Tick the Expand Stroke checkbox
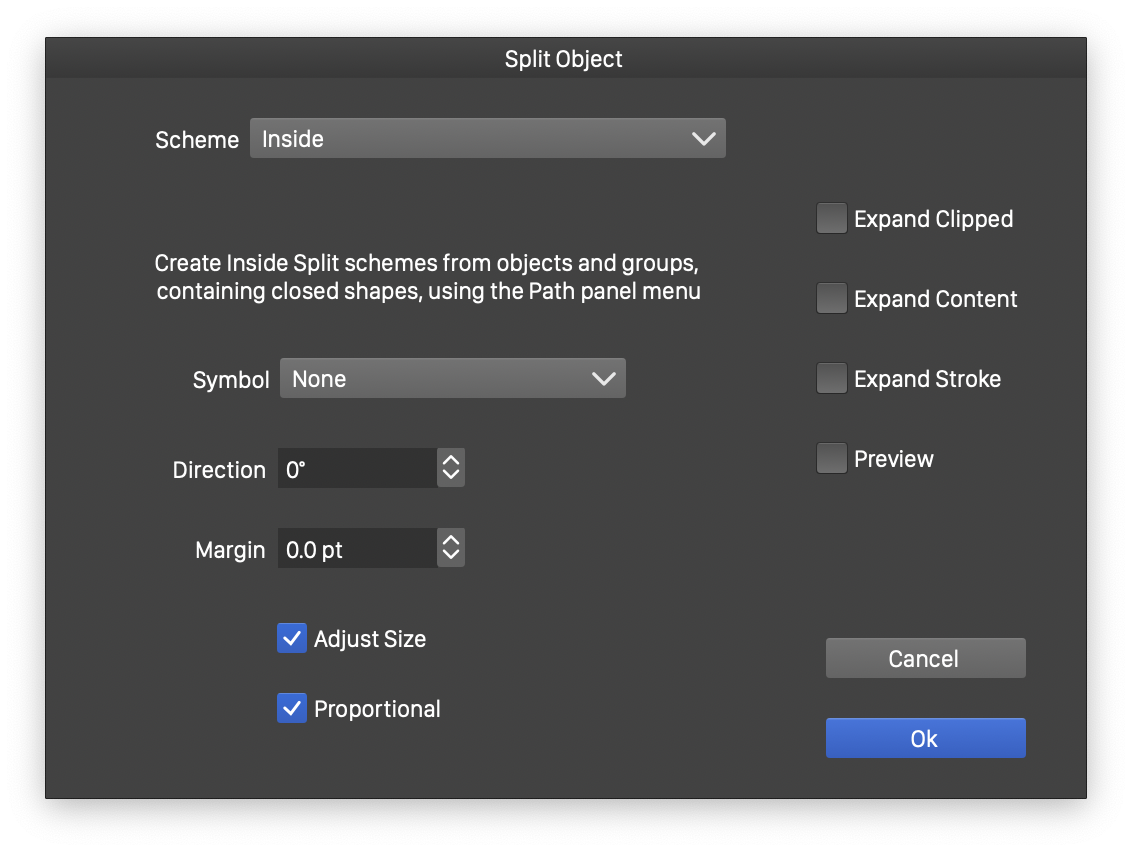The width and height of the screenshot is (1132, 852). pos(832,379)
